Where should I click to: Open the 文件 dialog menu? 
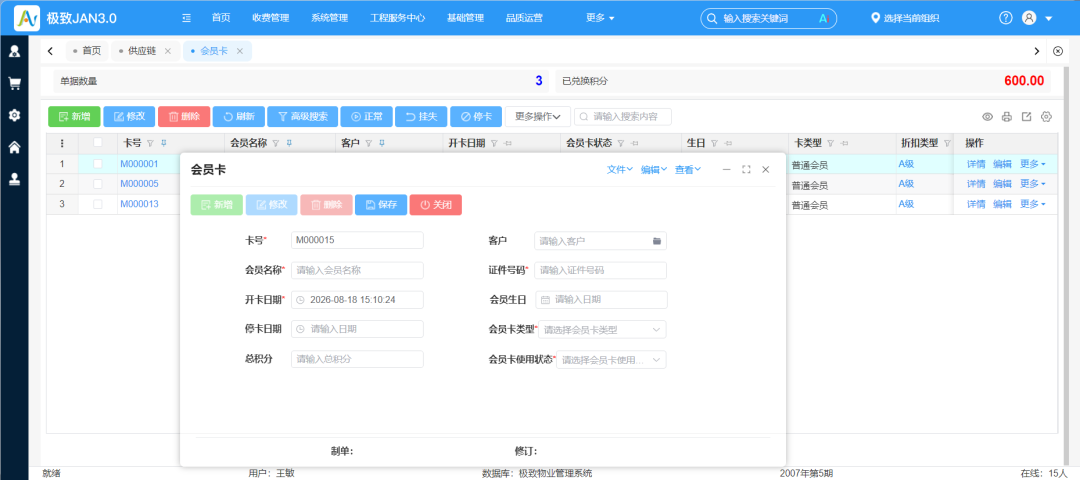click(620, 169)
